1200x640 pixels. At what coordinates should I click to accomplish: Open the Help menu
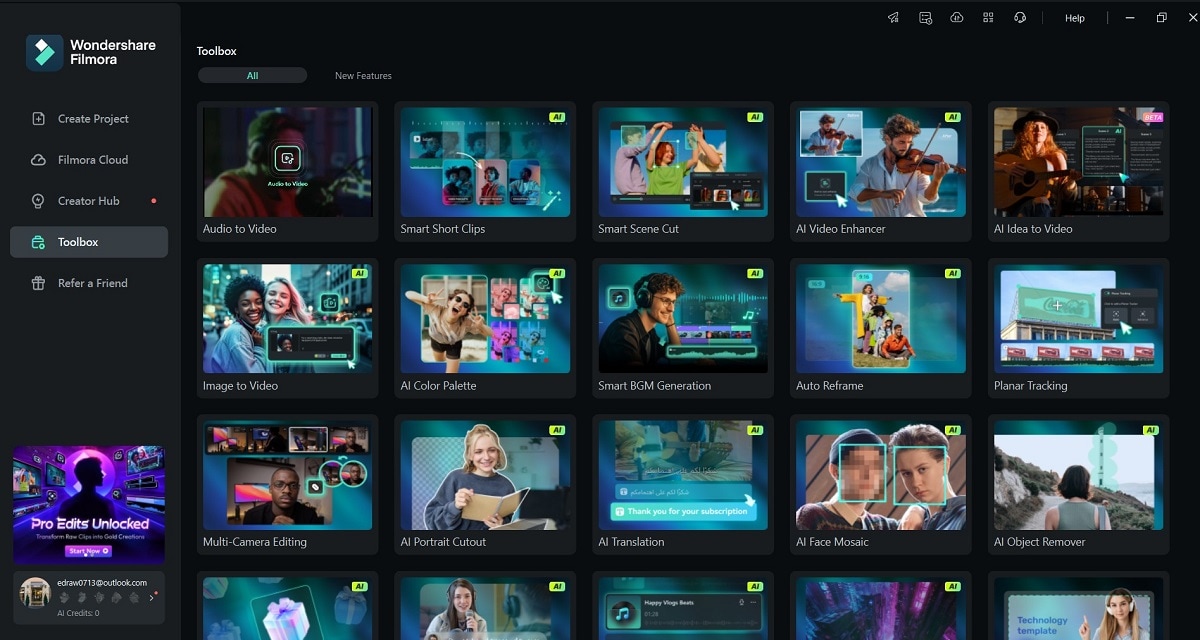pos(1075,18)
